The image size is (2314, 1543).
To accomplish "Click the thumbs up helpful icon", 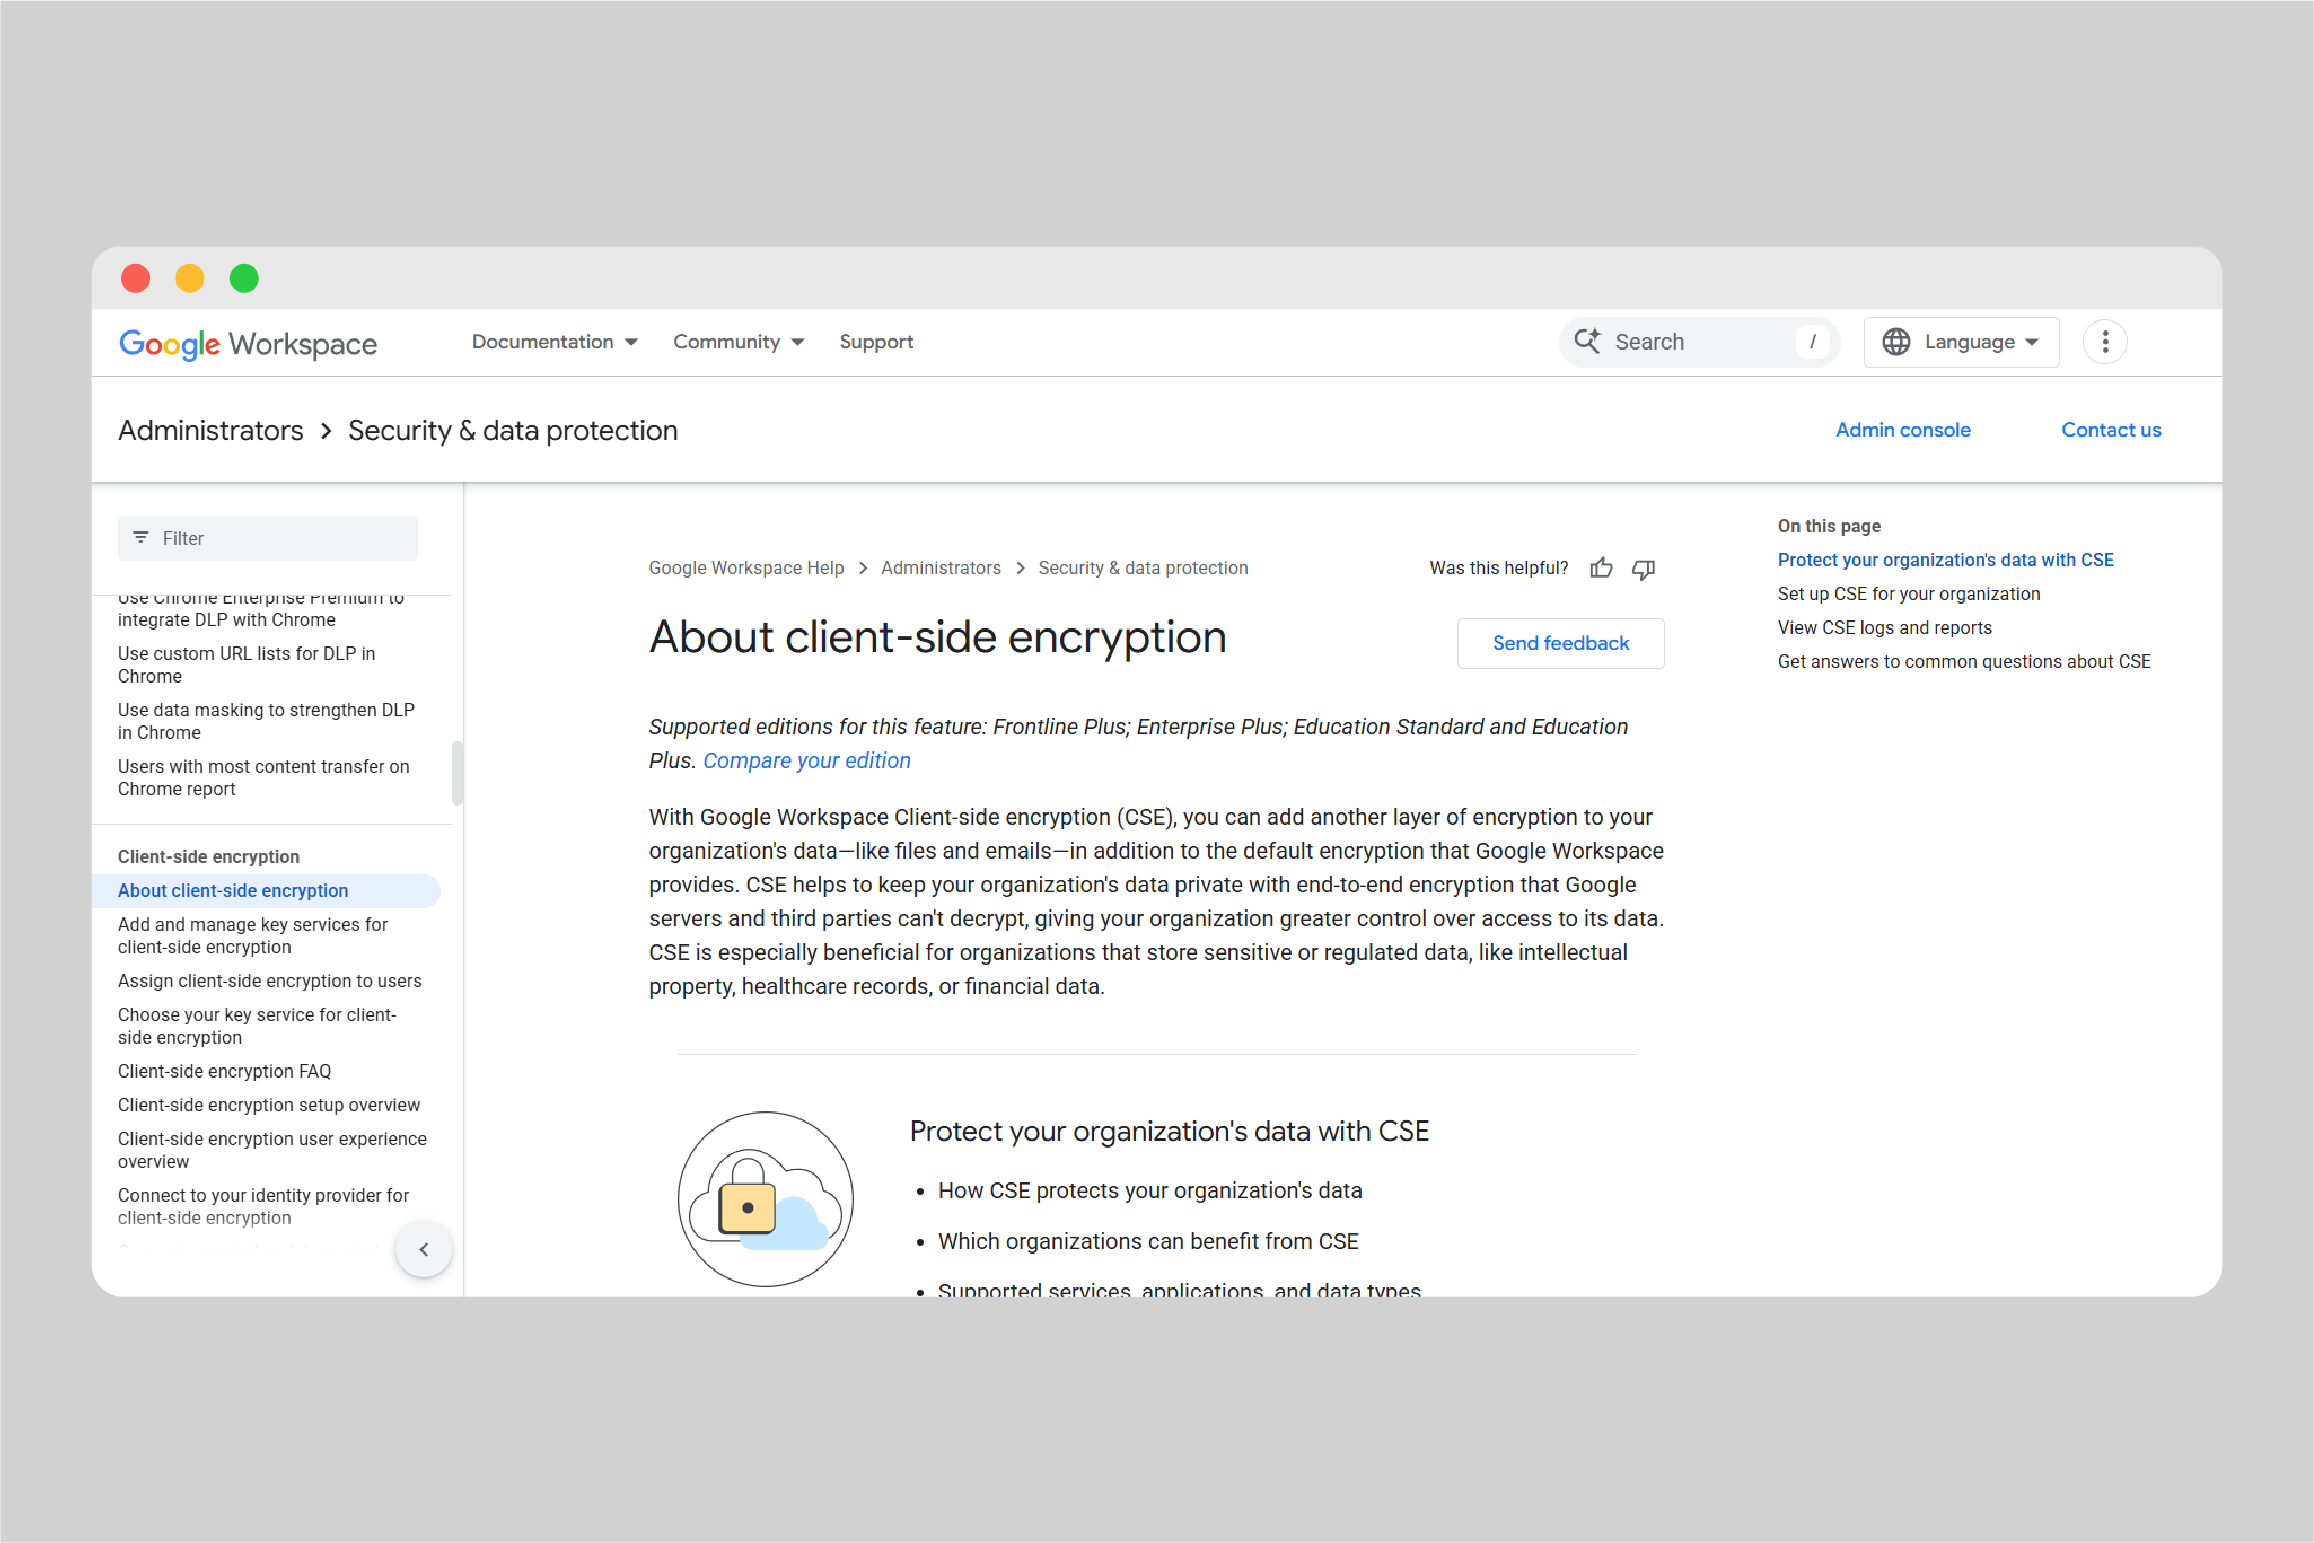I will [1602, 568].
